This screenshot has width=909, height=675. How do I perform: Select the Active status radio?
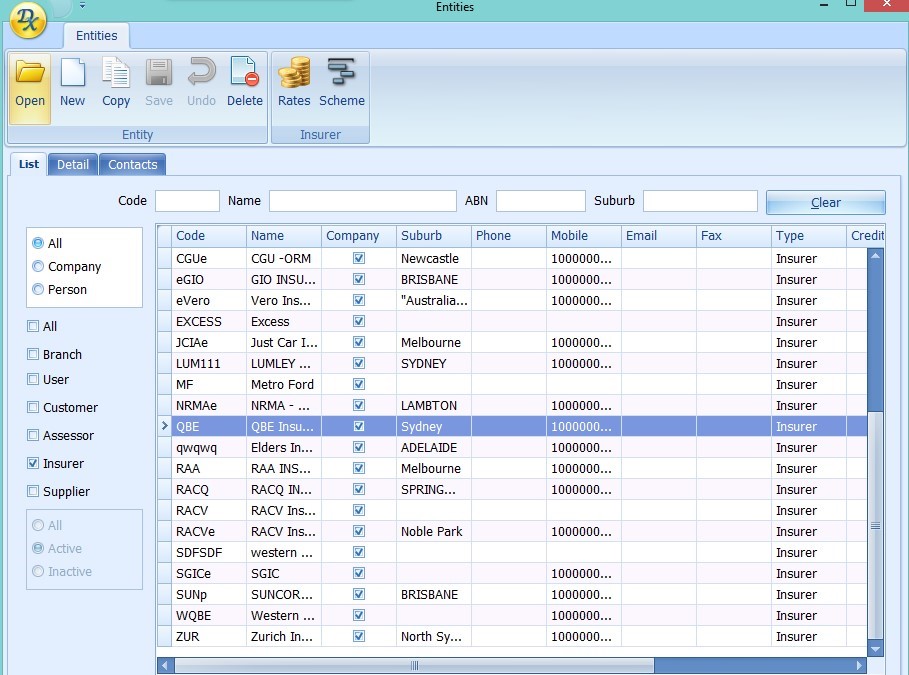coord(38,548)
